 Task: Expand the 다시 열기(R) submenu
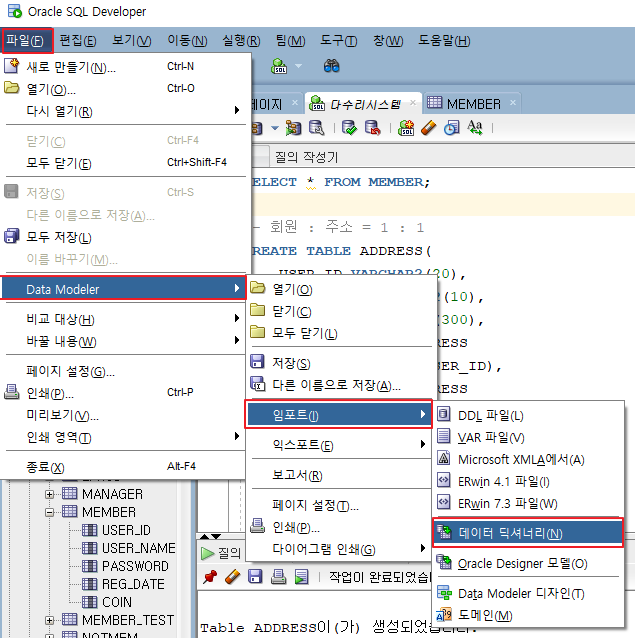125,111
